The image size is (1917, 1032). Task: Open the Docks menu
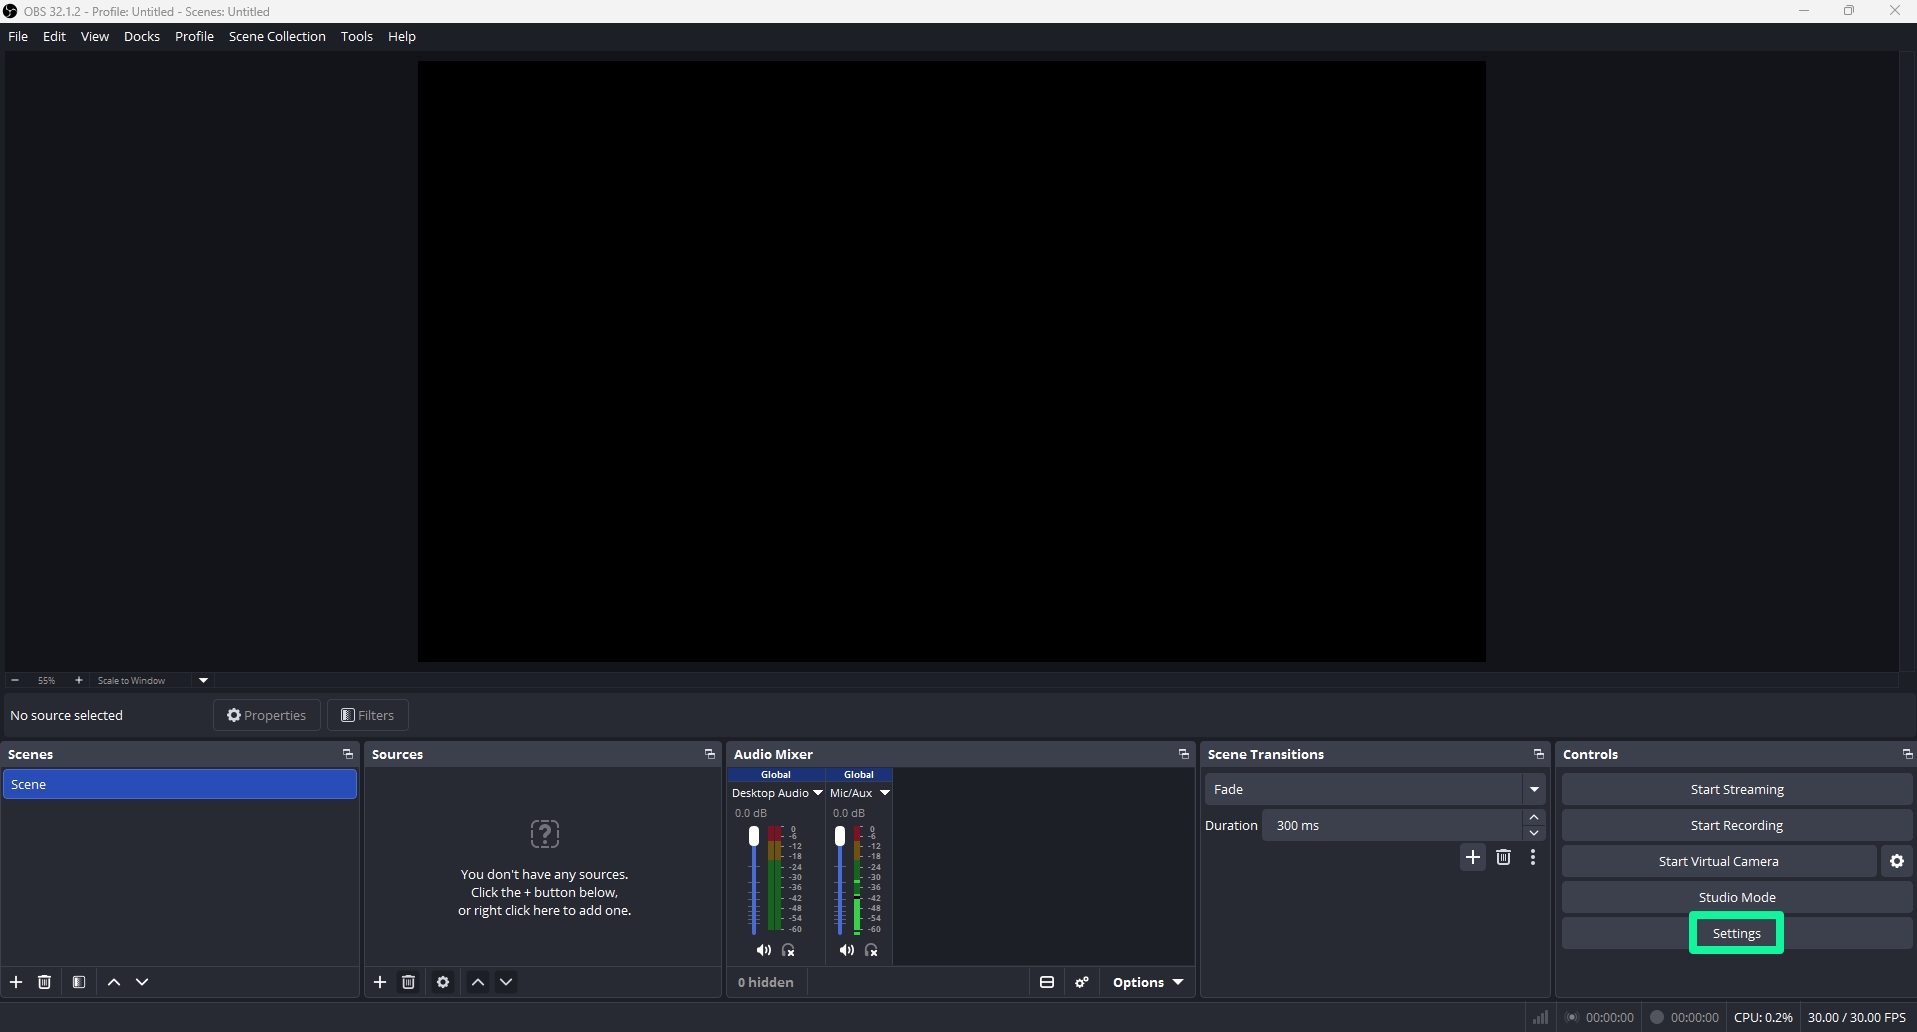pyautogui.click(x=142, y=36)
